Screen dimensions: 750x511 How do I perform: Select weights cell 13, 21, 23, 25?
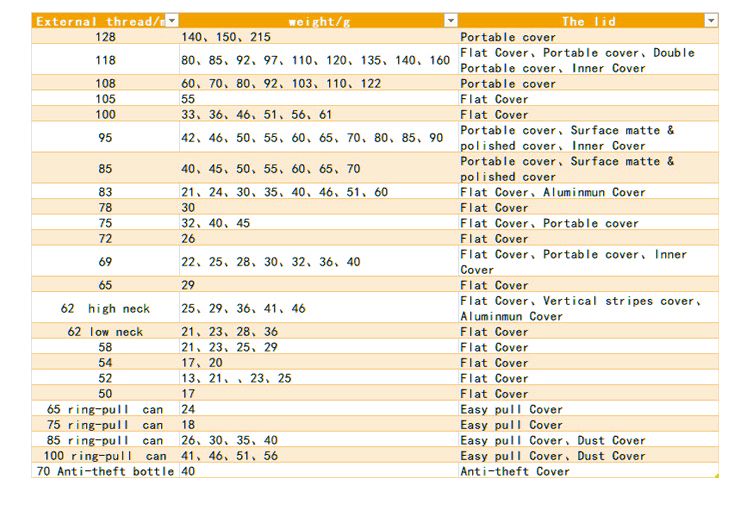236,379
